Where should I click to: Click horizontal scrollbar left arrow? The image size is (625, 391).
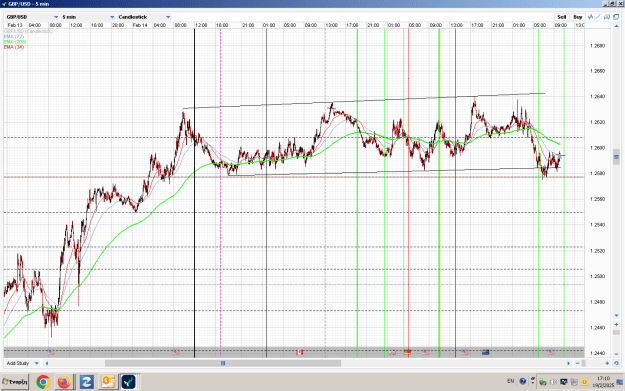tap(47, 363)
